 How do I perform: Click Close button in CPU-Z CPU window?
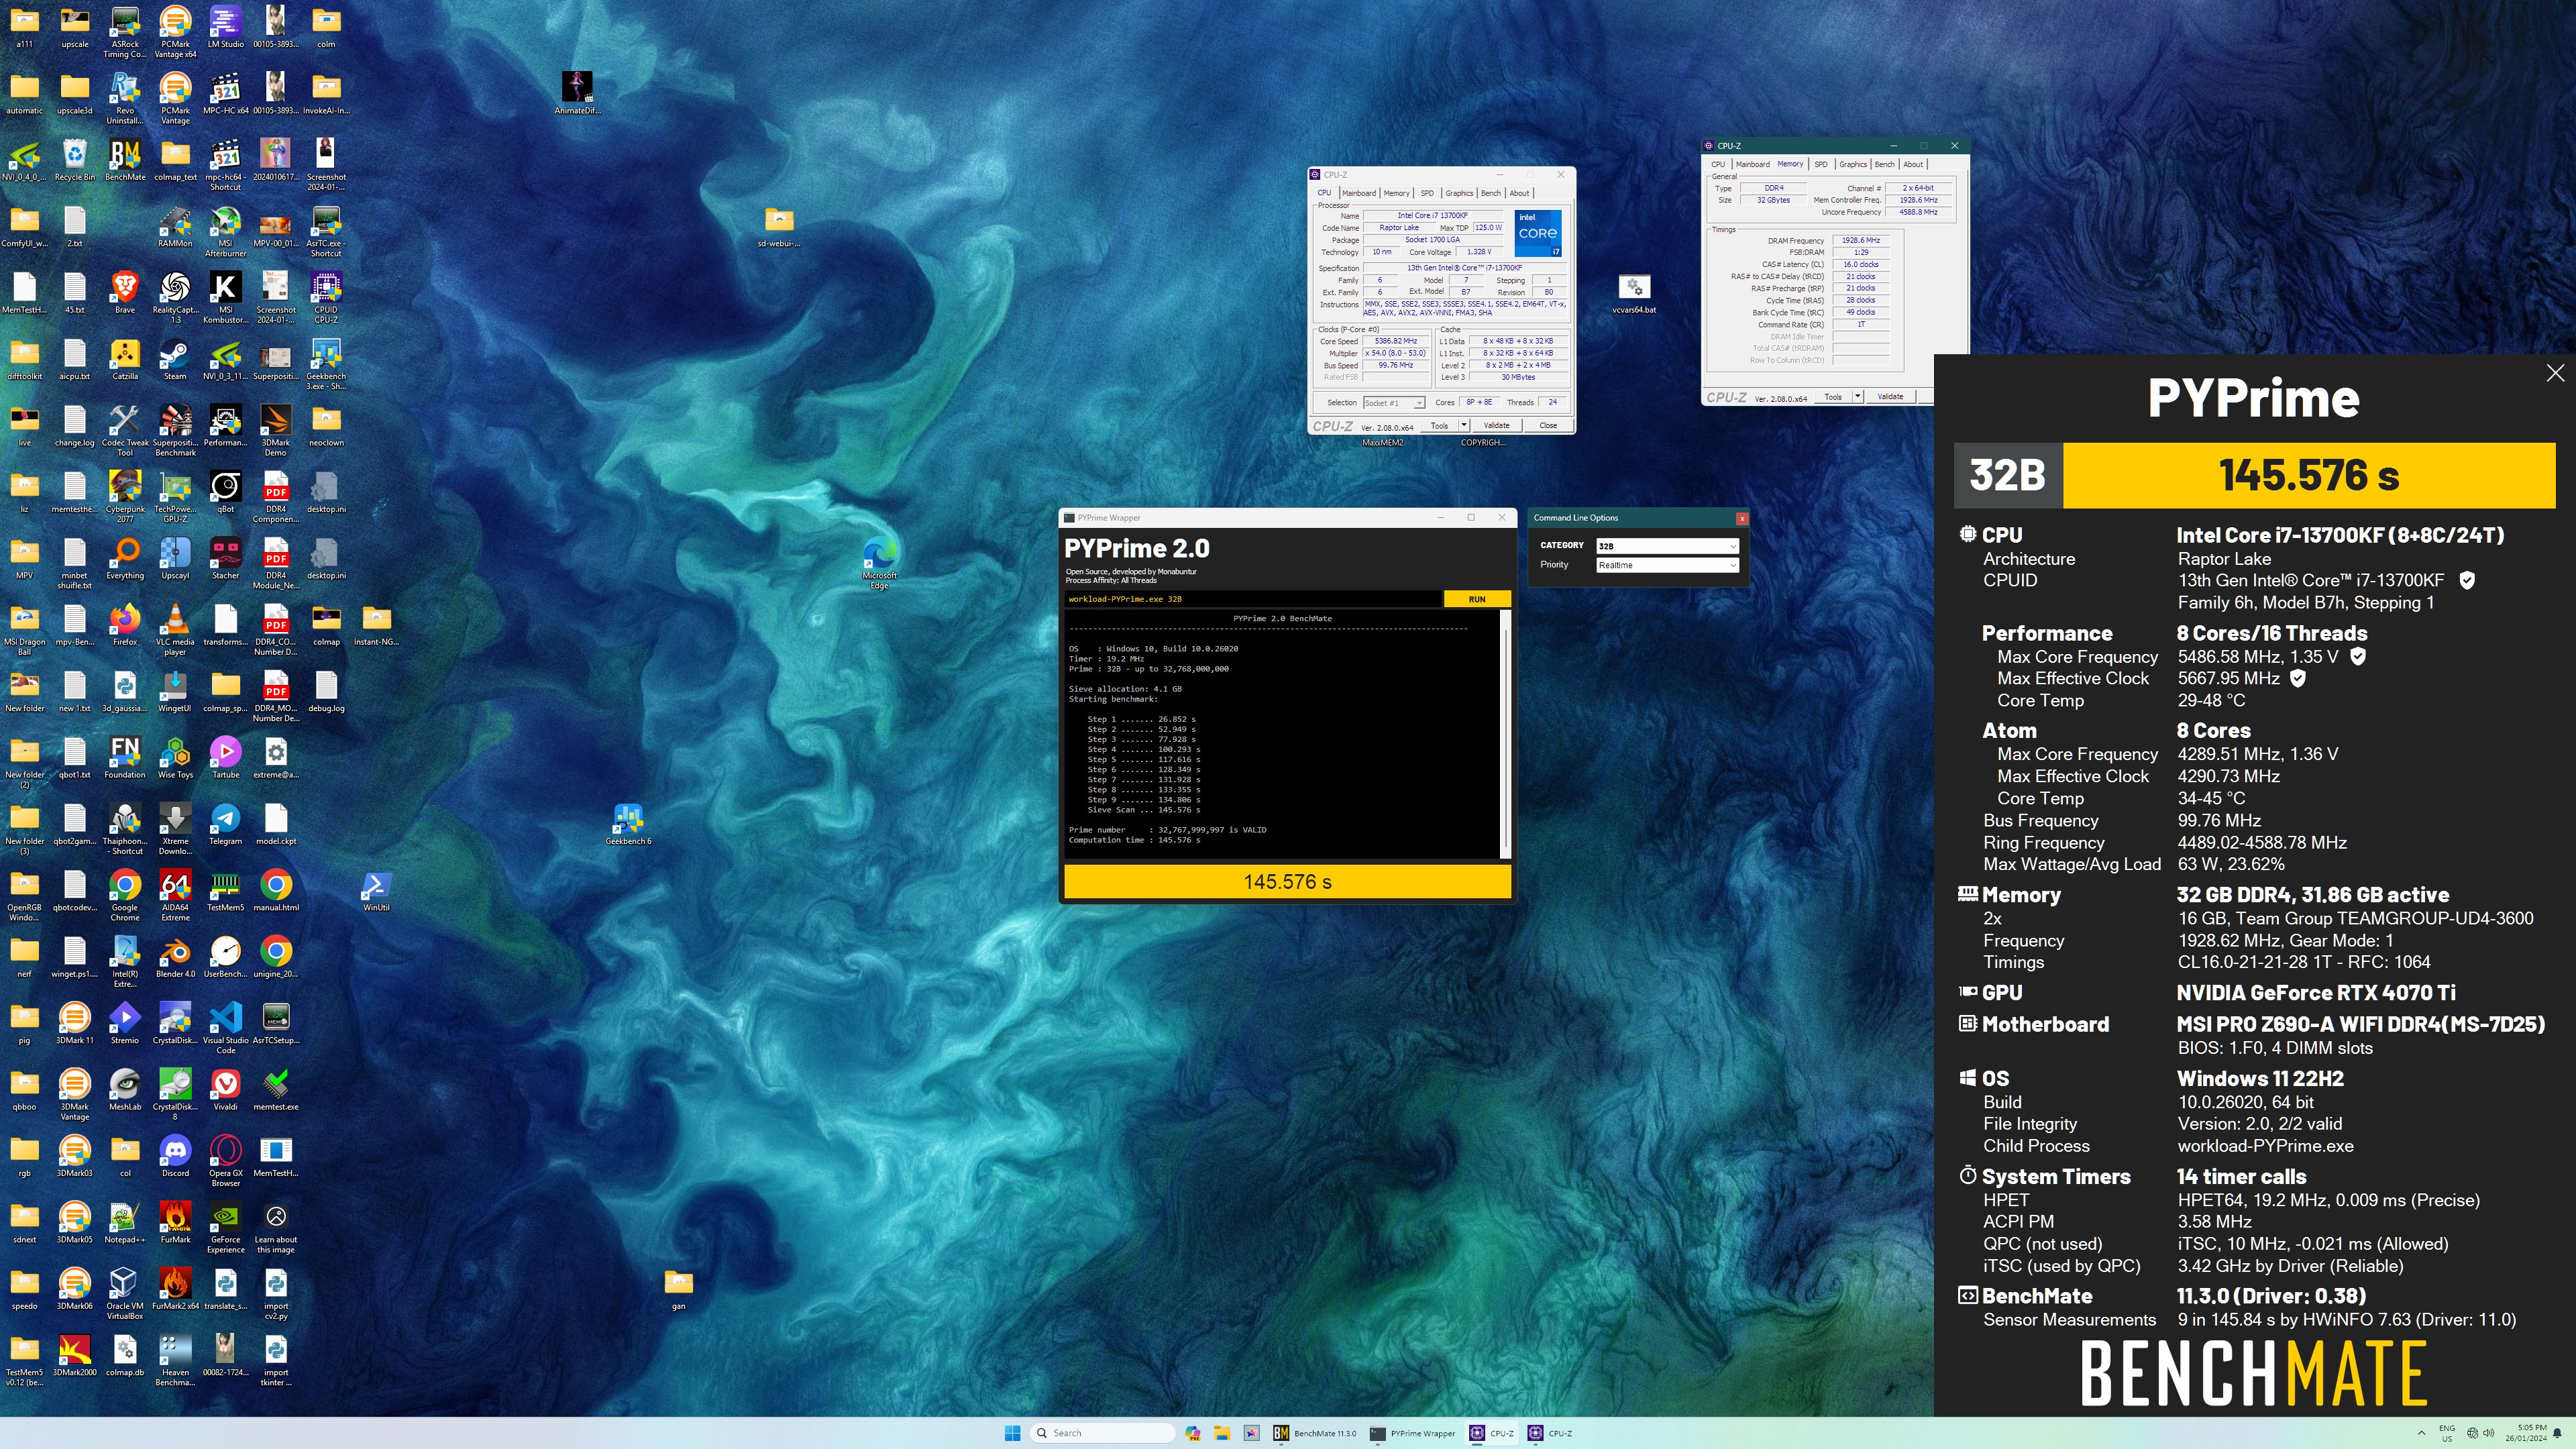(1548, 426)
